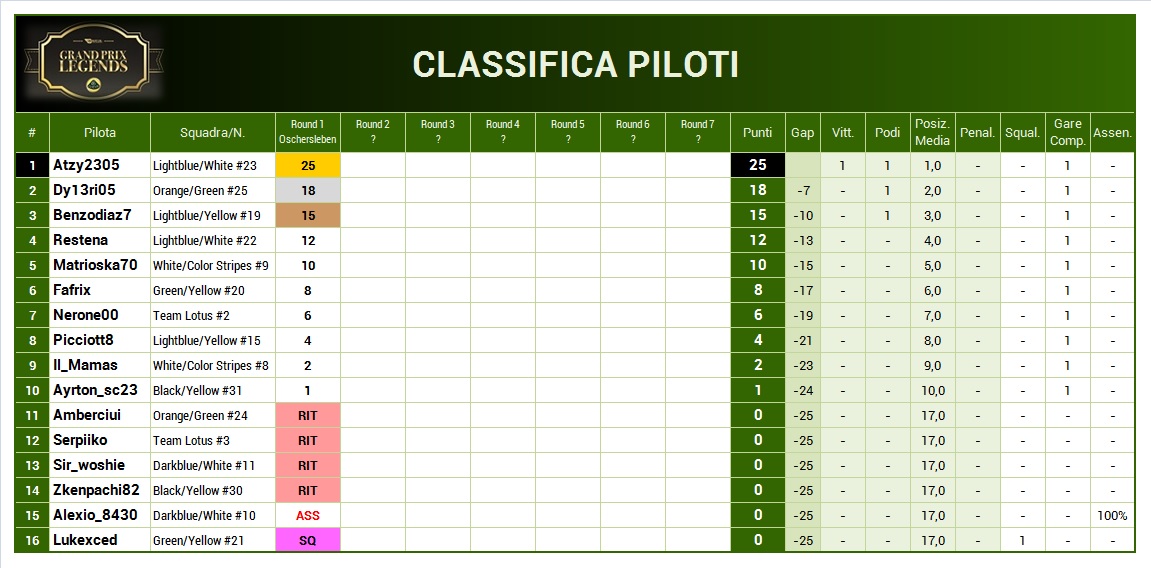Click the Grand Prix Legends logo
The height and width of the screenshot is (568, 1151).
pyautogui.click(x=92, y=62)
